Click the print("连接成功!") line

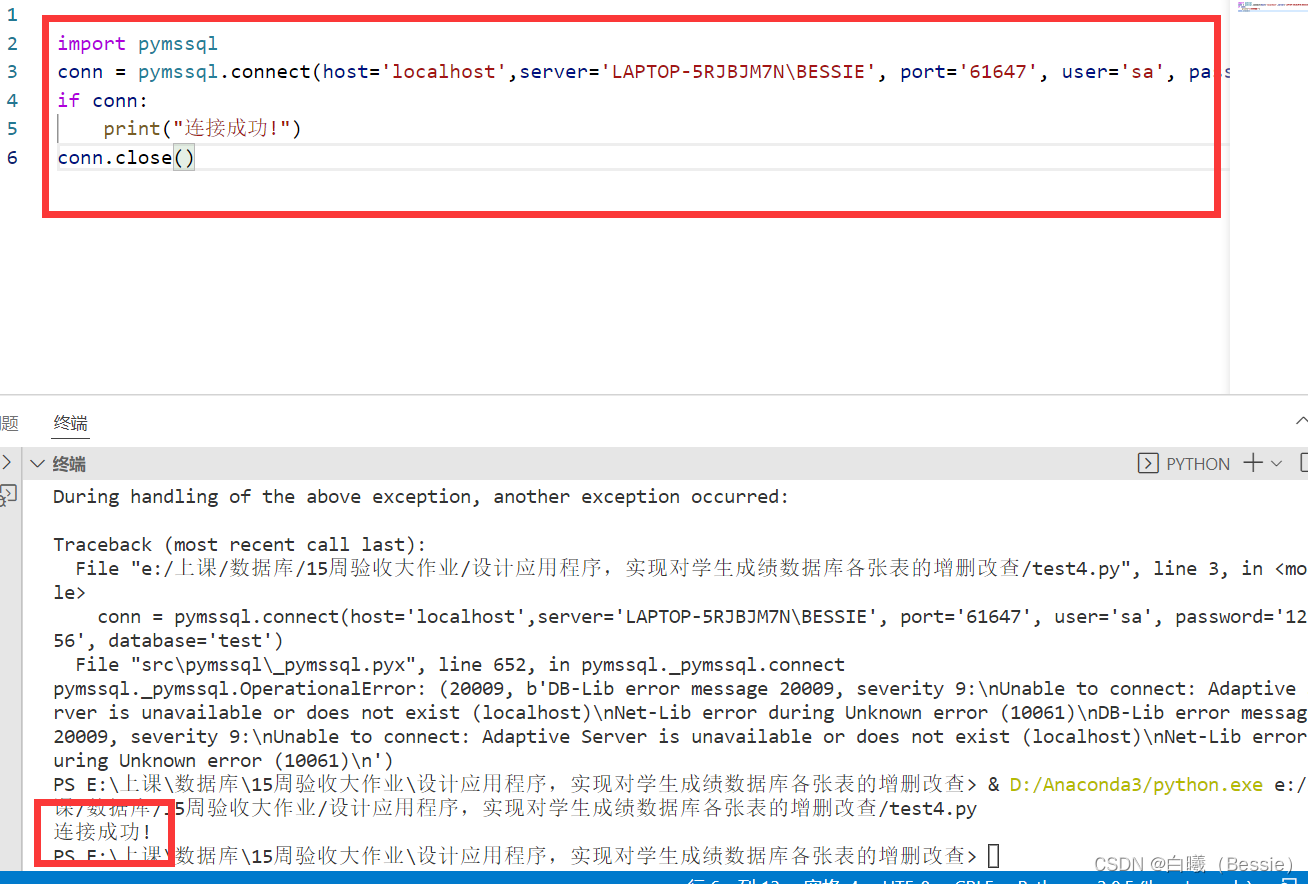tap(202, 129)
